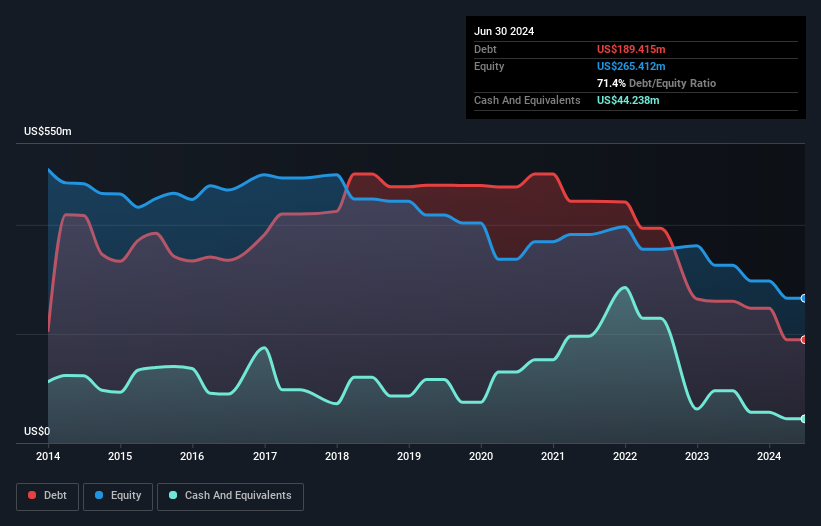Screen dimensions: 821x526
Task: Click the tooltip Cash And Equivalents label
Action: [527, 100]
